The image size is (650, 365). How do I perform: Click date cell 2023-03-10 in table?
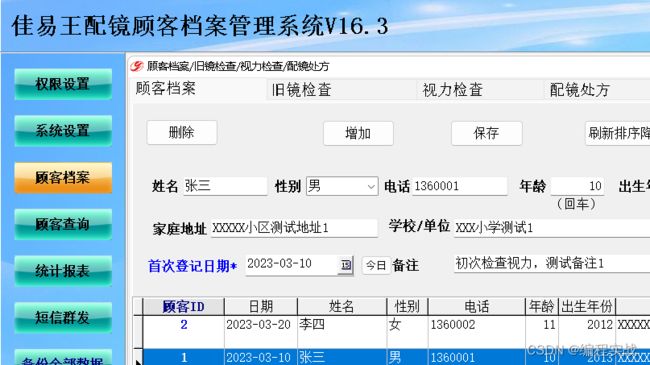pyautogui.click(x=261, y=357)
